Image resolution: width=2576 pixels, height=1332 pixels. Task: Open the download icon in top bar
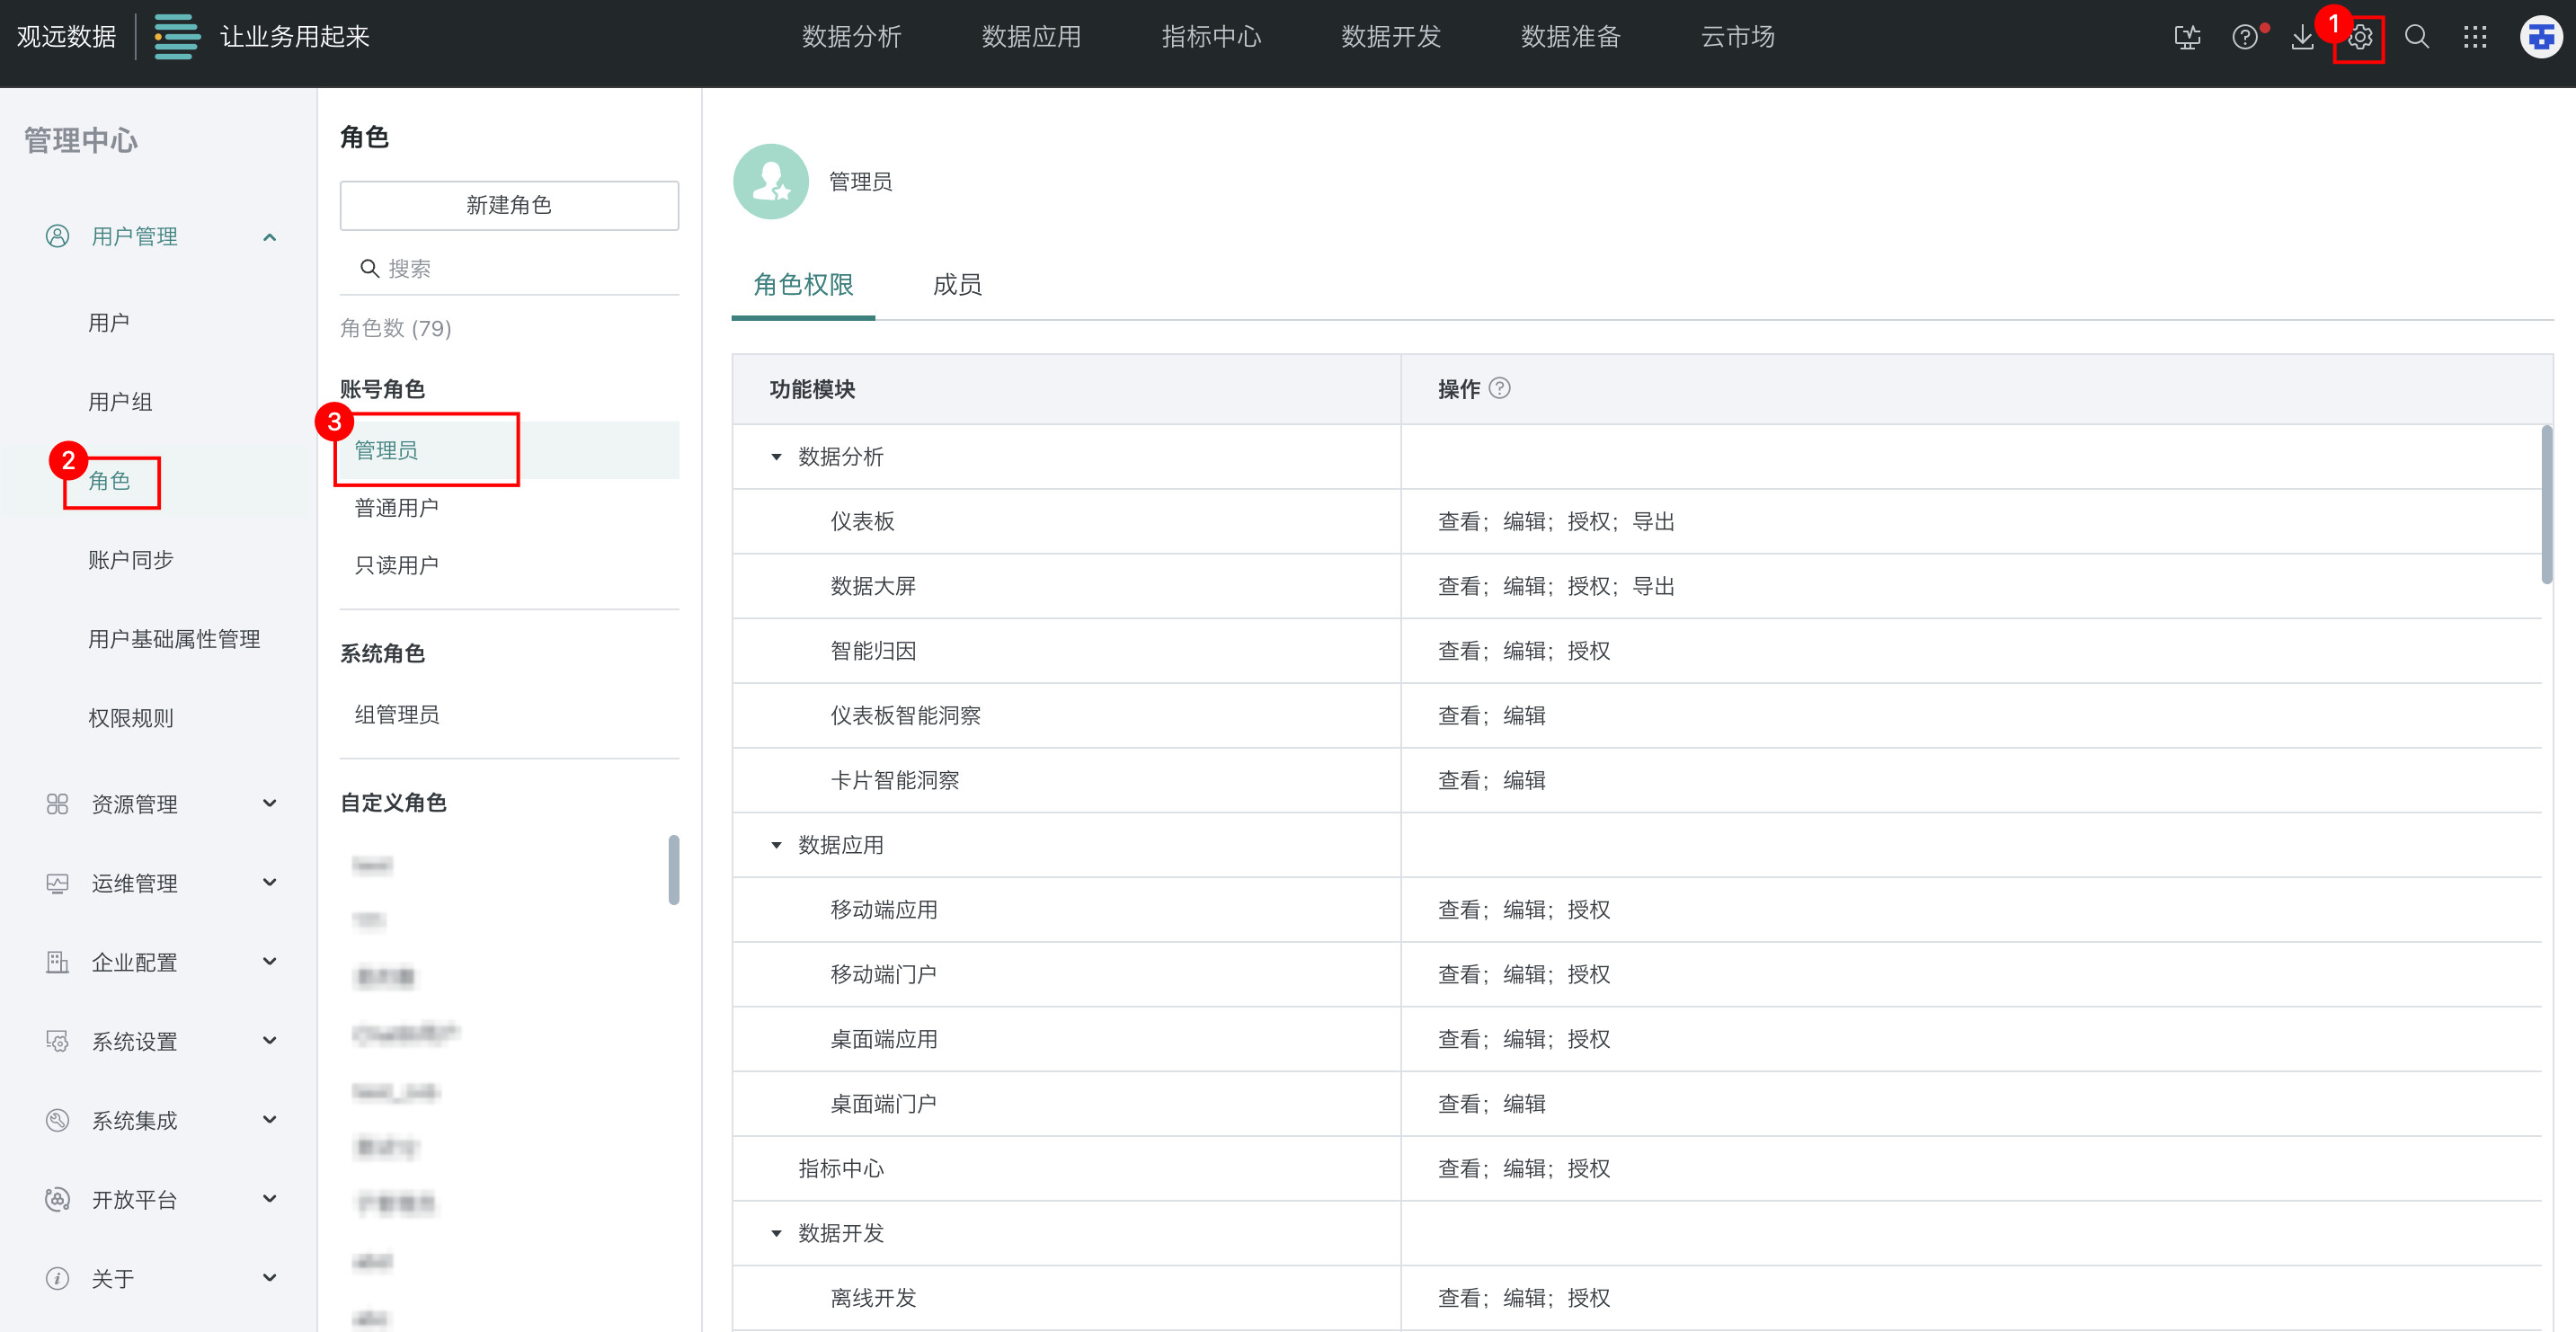[2302, 38]
